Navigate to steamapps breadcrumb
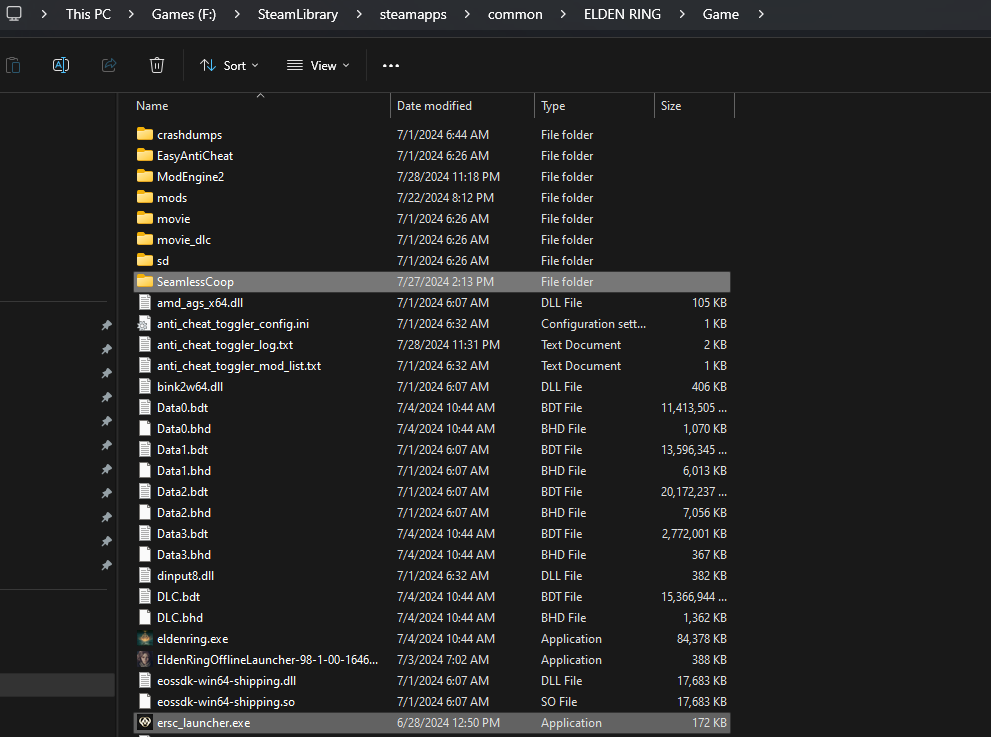Screen dimensions: 991x737 pyautogui.click(x=413, y=14)
